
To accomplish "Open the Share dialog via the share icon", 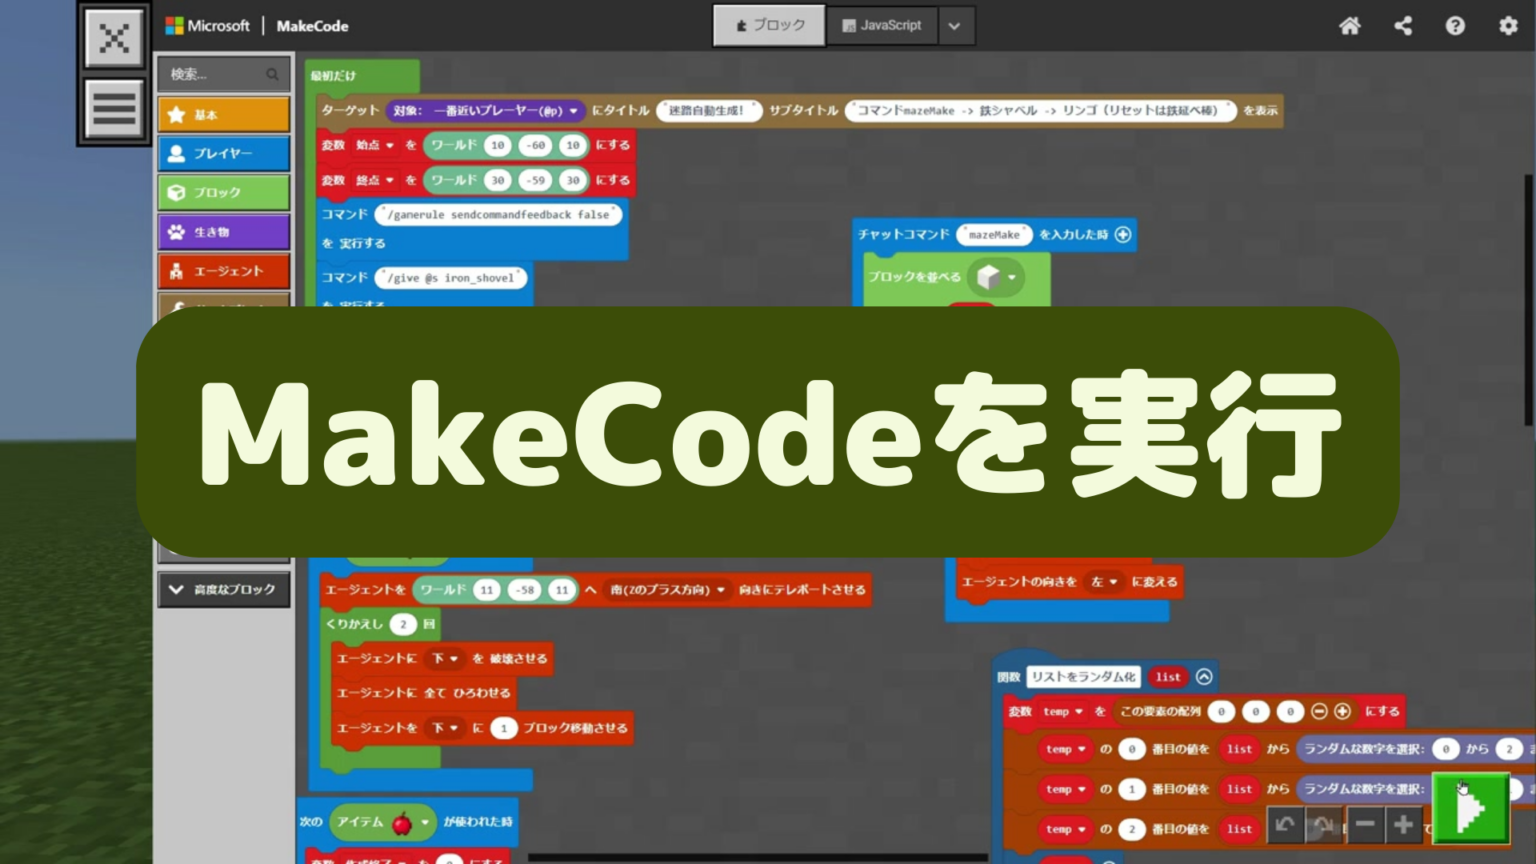I will (x=1403, y=27).
